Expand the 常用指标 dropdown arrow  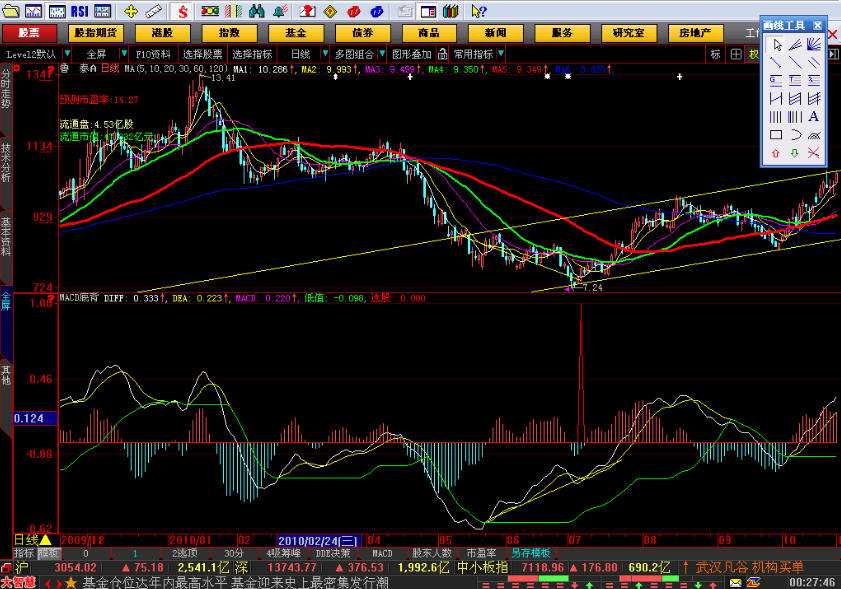[500, 54]
